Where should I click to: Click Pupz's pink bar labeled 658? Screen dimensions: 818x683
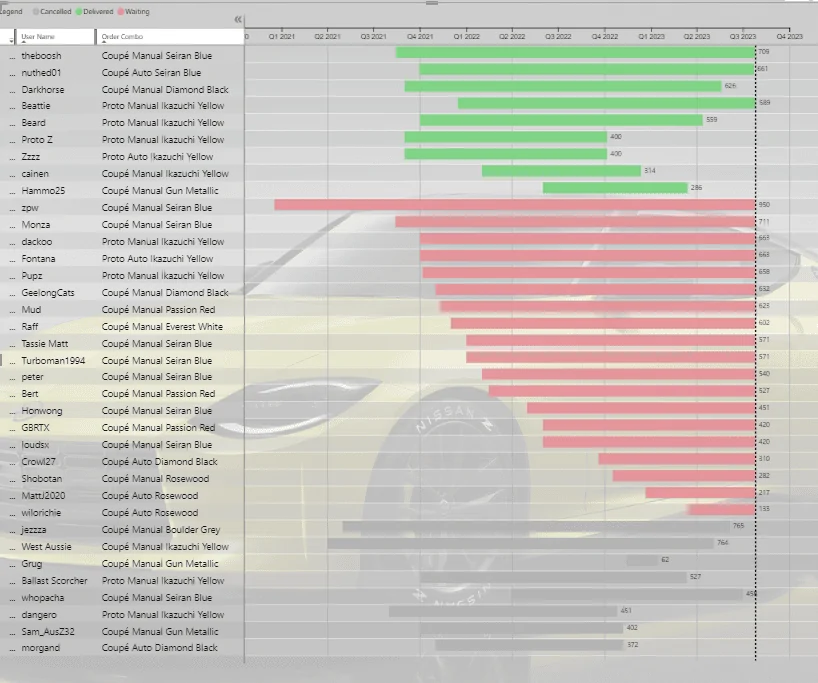[589, 273]
